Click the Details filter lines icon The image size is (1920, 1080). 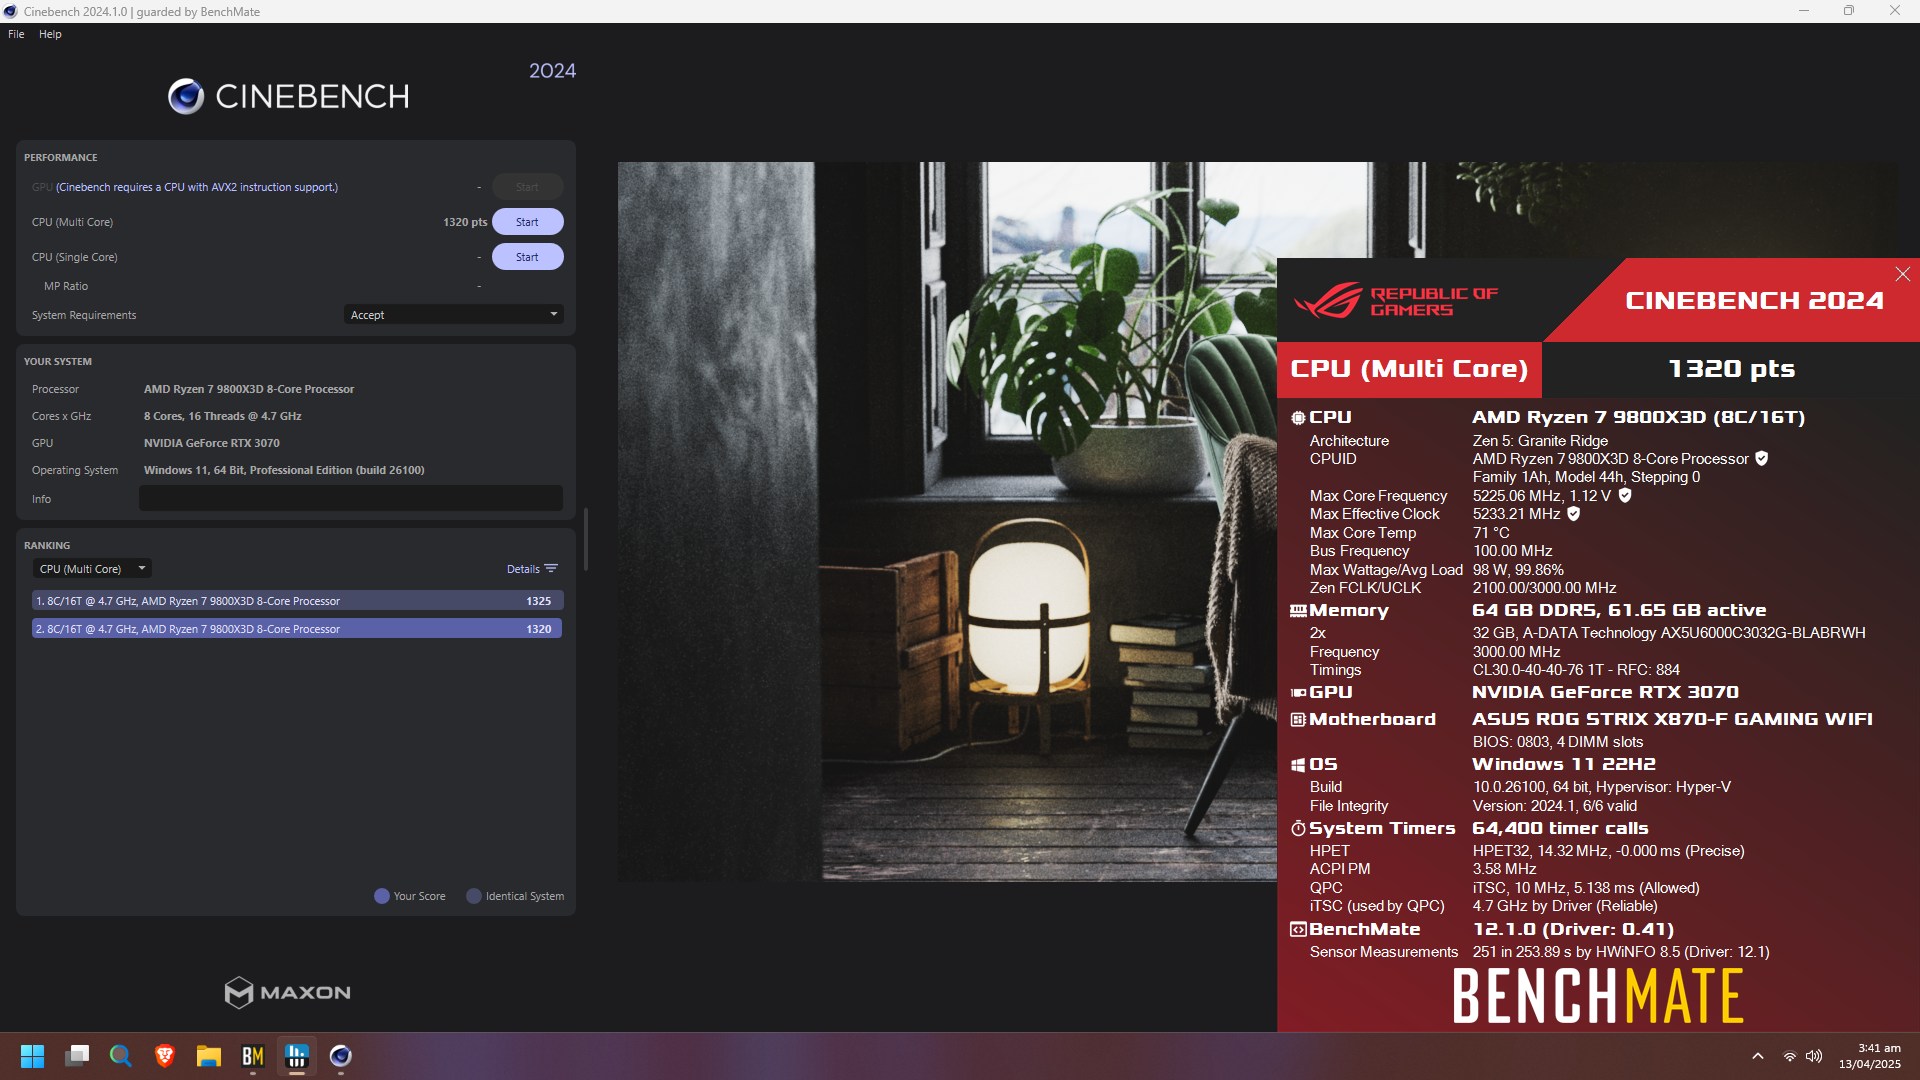tap(551, 569)
